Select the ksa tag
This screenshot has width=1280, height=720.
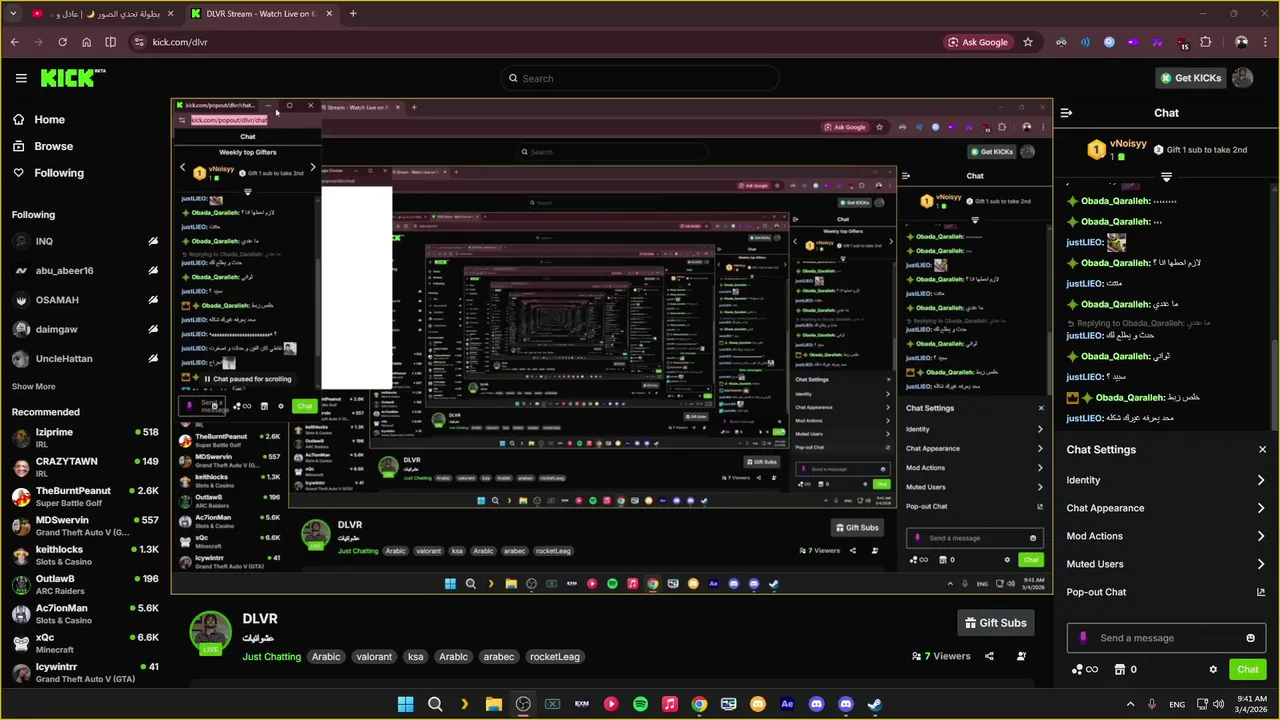point(415,657)
